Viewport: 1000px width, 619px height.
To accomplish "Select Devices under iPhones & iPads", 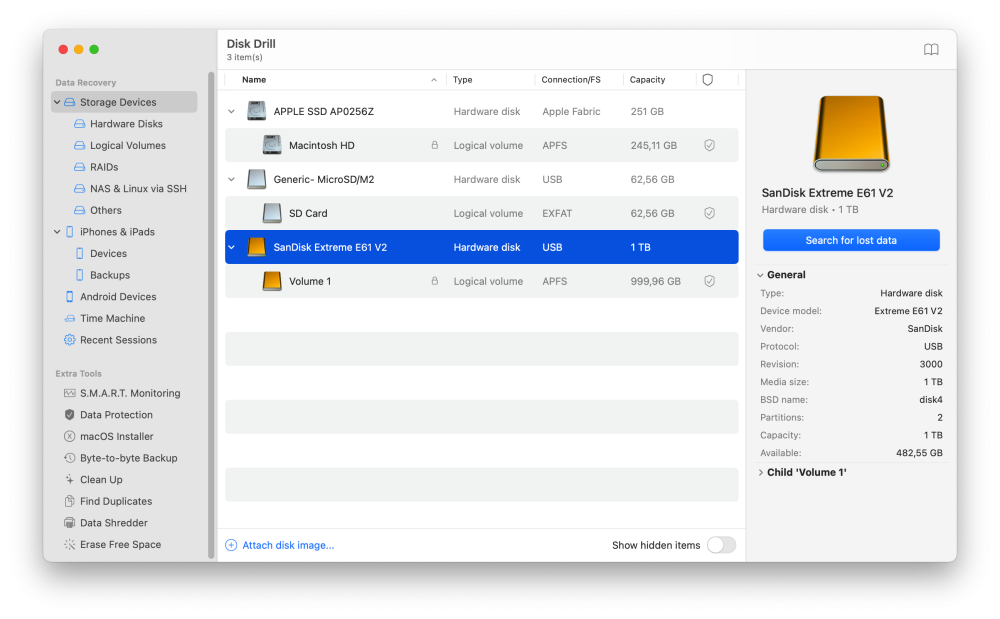I will click(108, 254).
